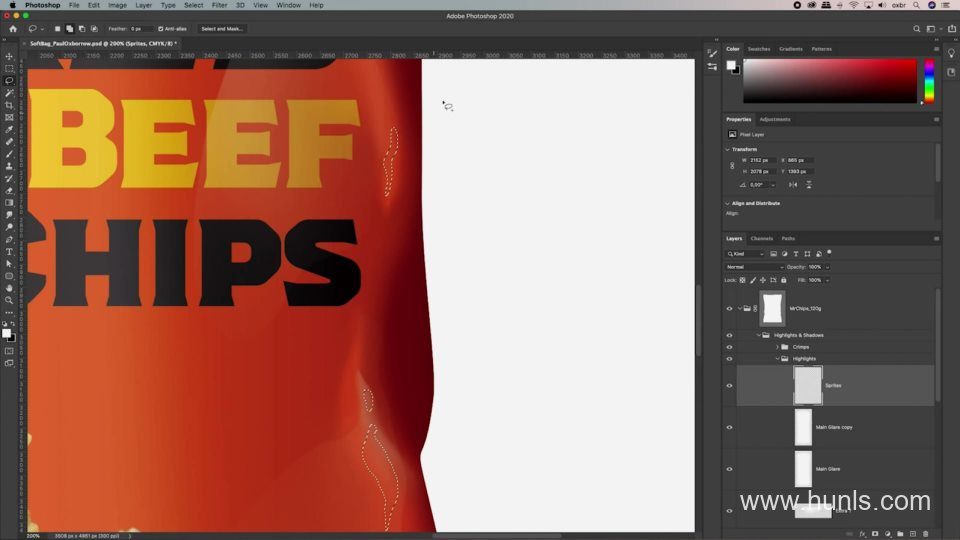
Task: Select the Hand tool
Action: (9, 288)
